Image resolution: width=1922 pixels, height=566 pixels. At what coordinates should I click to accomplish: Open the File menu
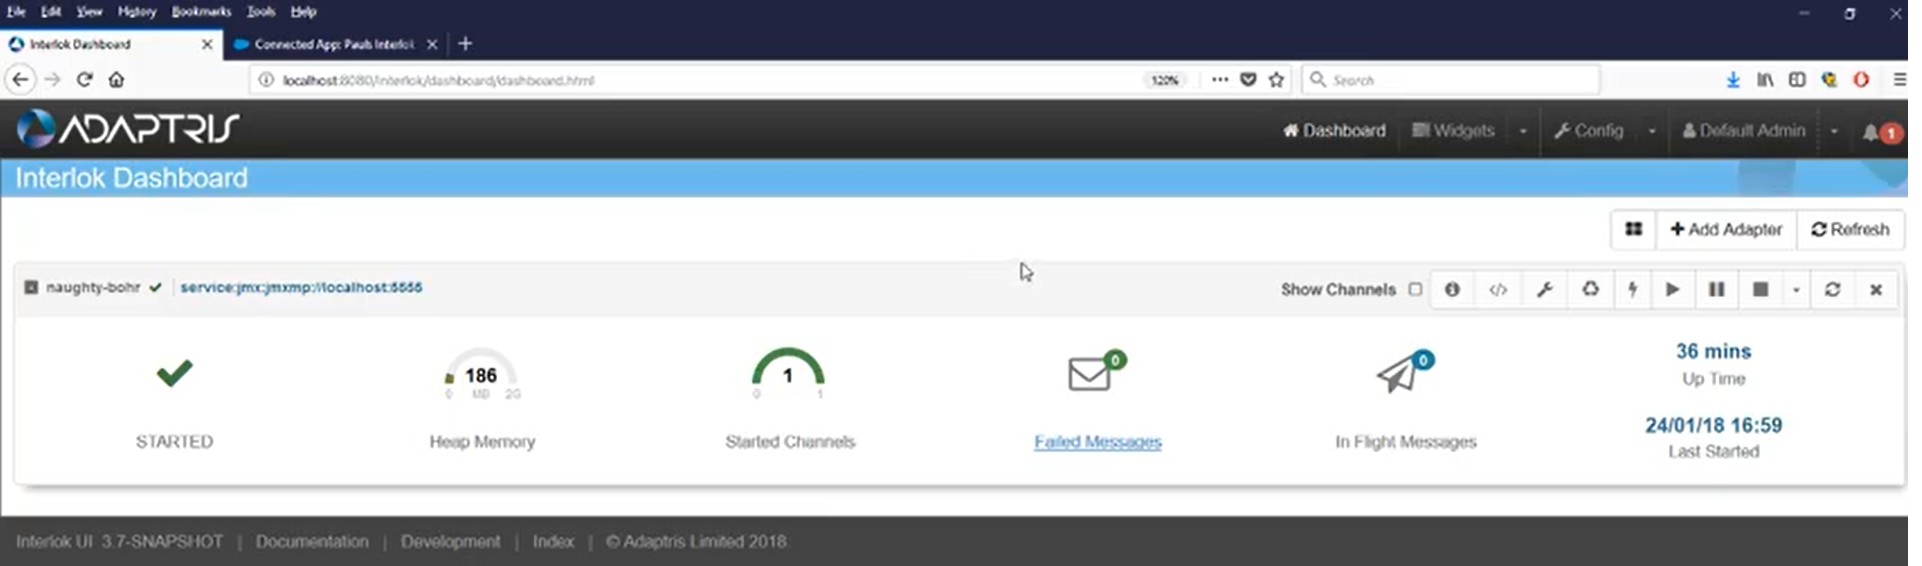coord(16,11)
